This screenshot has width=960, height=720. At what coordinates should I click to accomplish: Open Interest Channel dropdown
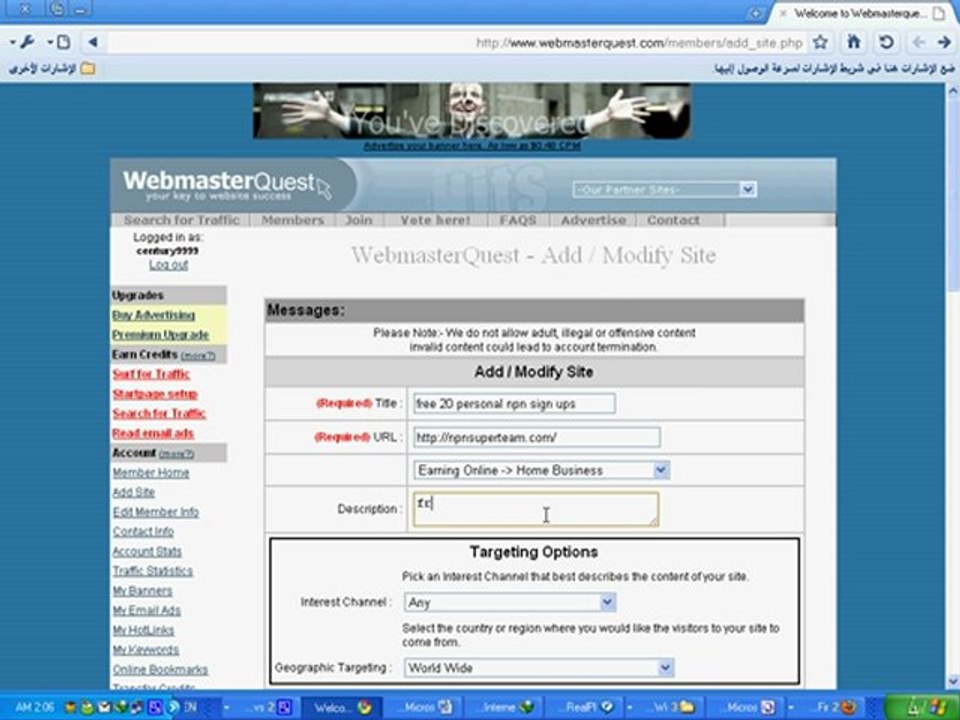pyautogui.click(x=510, y=602)
